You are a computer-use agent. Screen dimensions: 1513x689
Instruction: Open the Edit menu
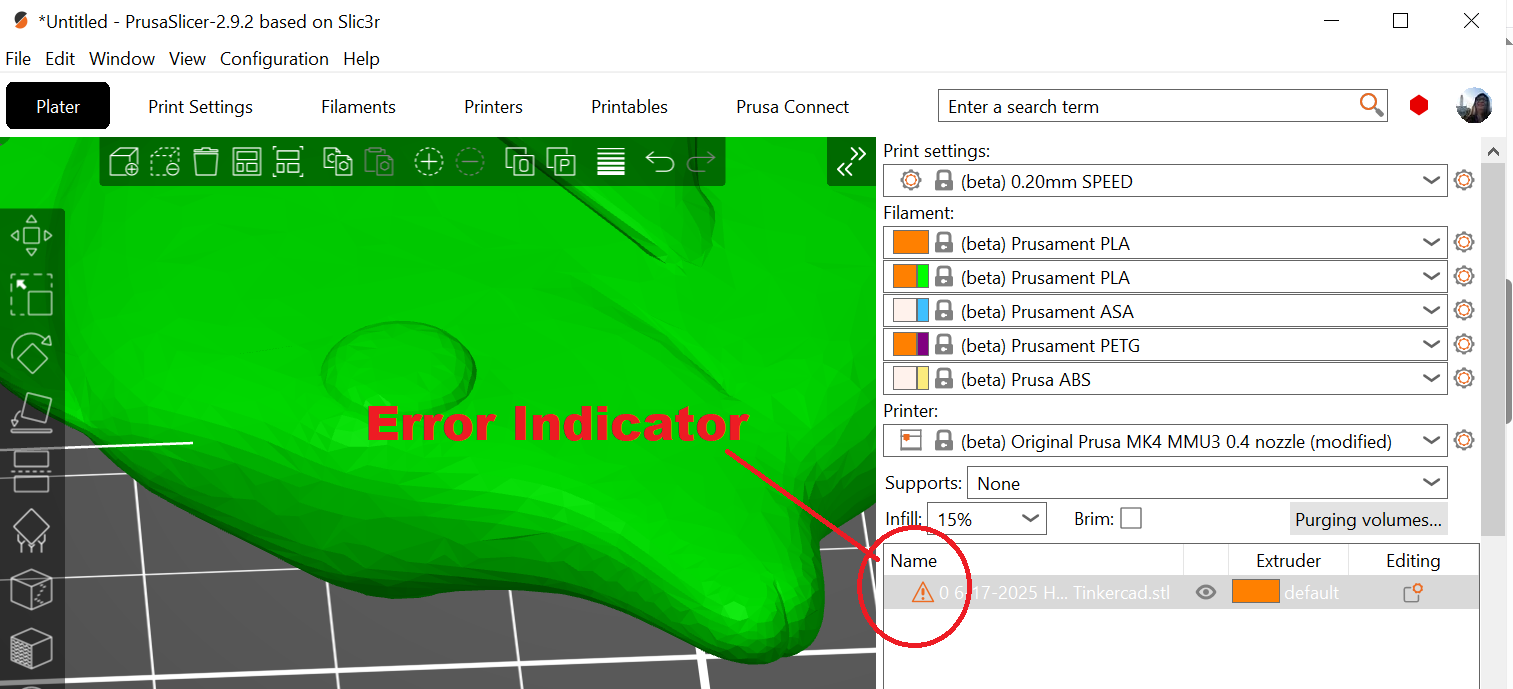coord(60,58)
